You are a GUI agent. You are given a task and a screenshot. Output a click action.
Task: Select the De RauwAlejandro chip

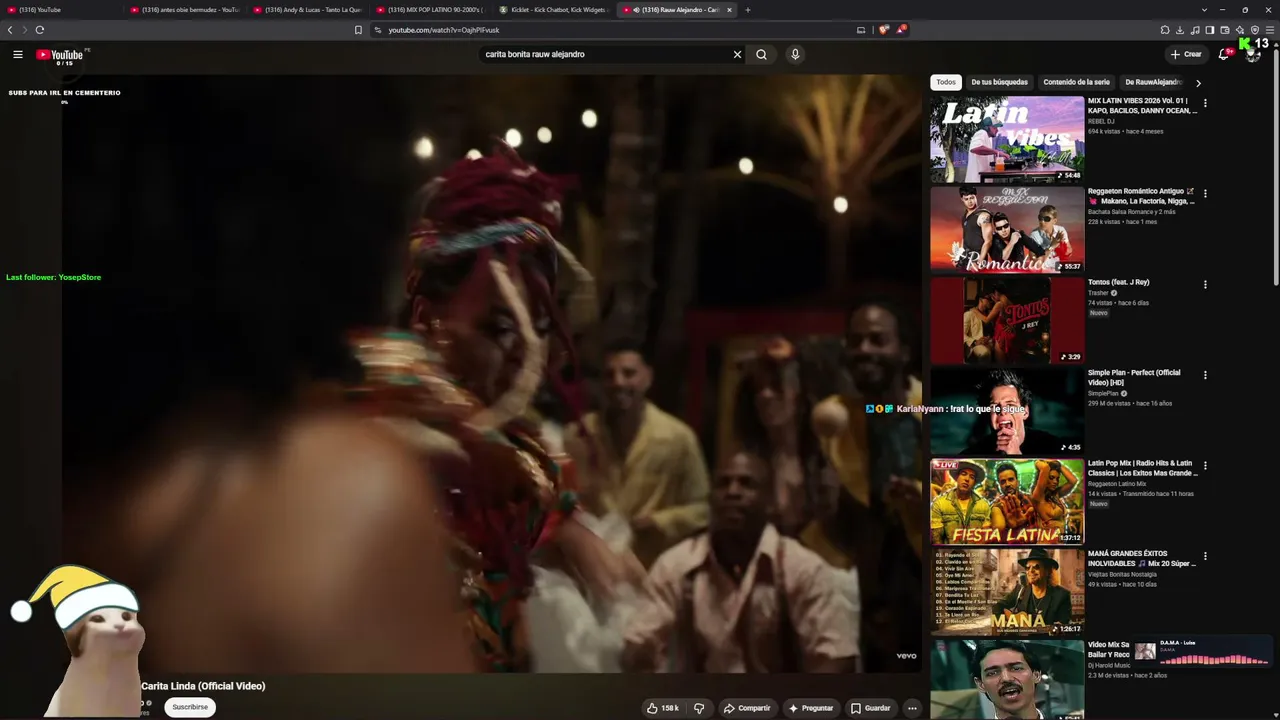point(1152,82)
